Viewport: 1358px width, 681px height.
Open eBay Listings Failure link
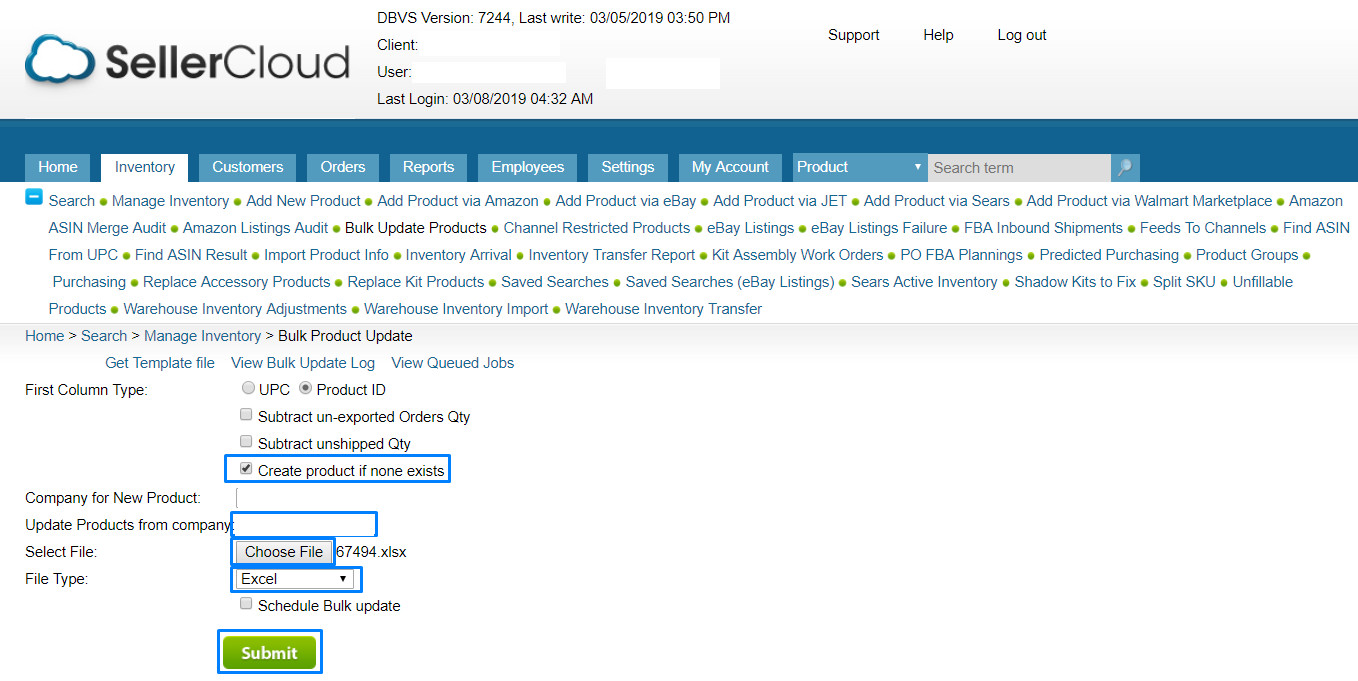pyautogui.click(x=879, y=228)
